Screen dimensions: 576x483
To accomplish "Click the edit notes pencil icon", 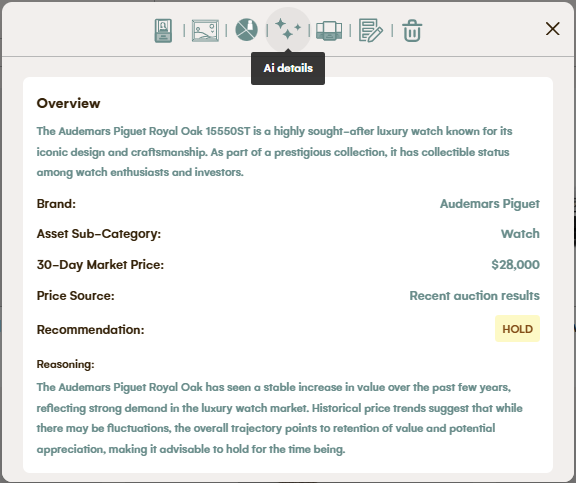I will click(371, 30).
